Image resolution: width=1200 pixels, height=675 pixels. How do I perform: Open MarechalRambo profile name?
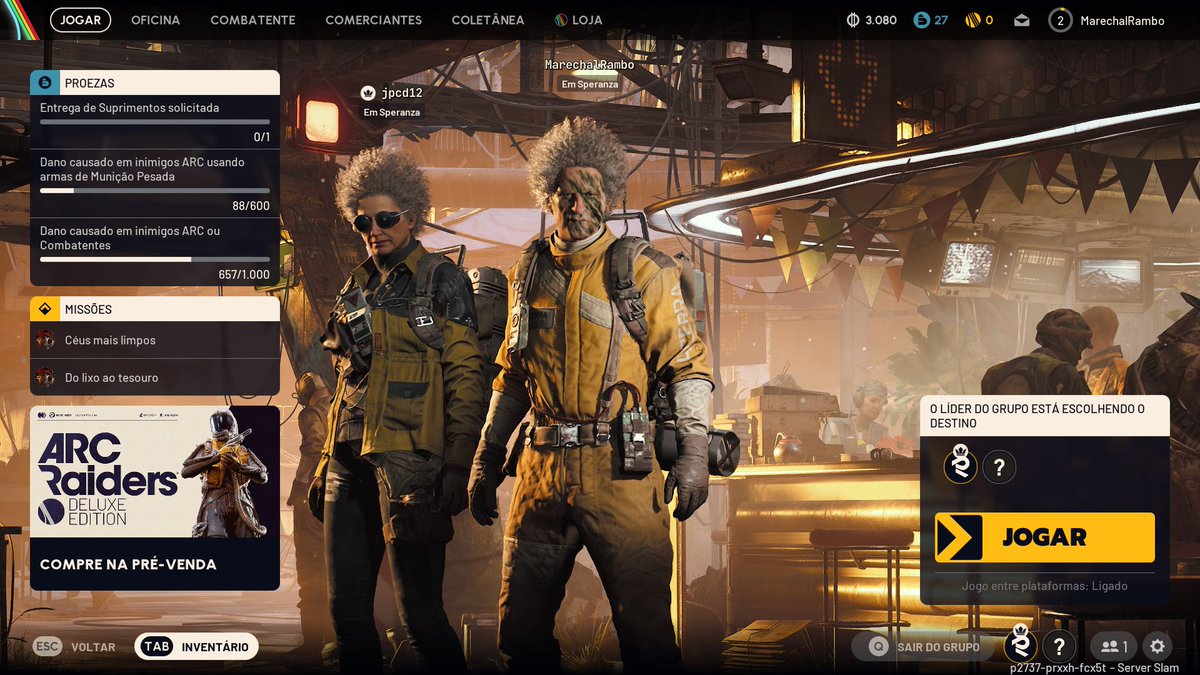[1122, 20]
